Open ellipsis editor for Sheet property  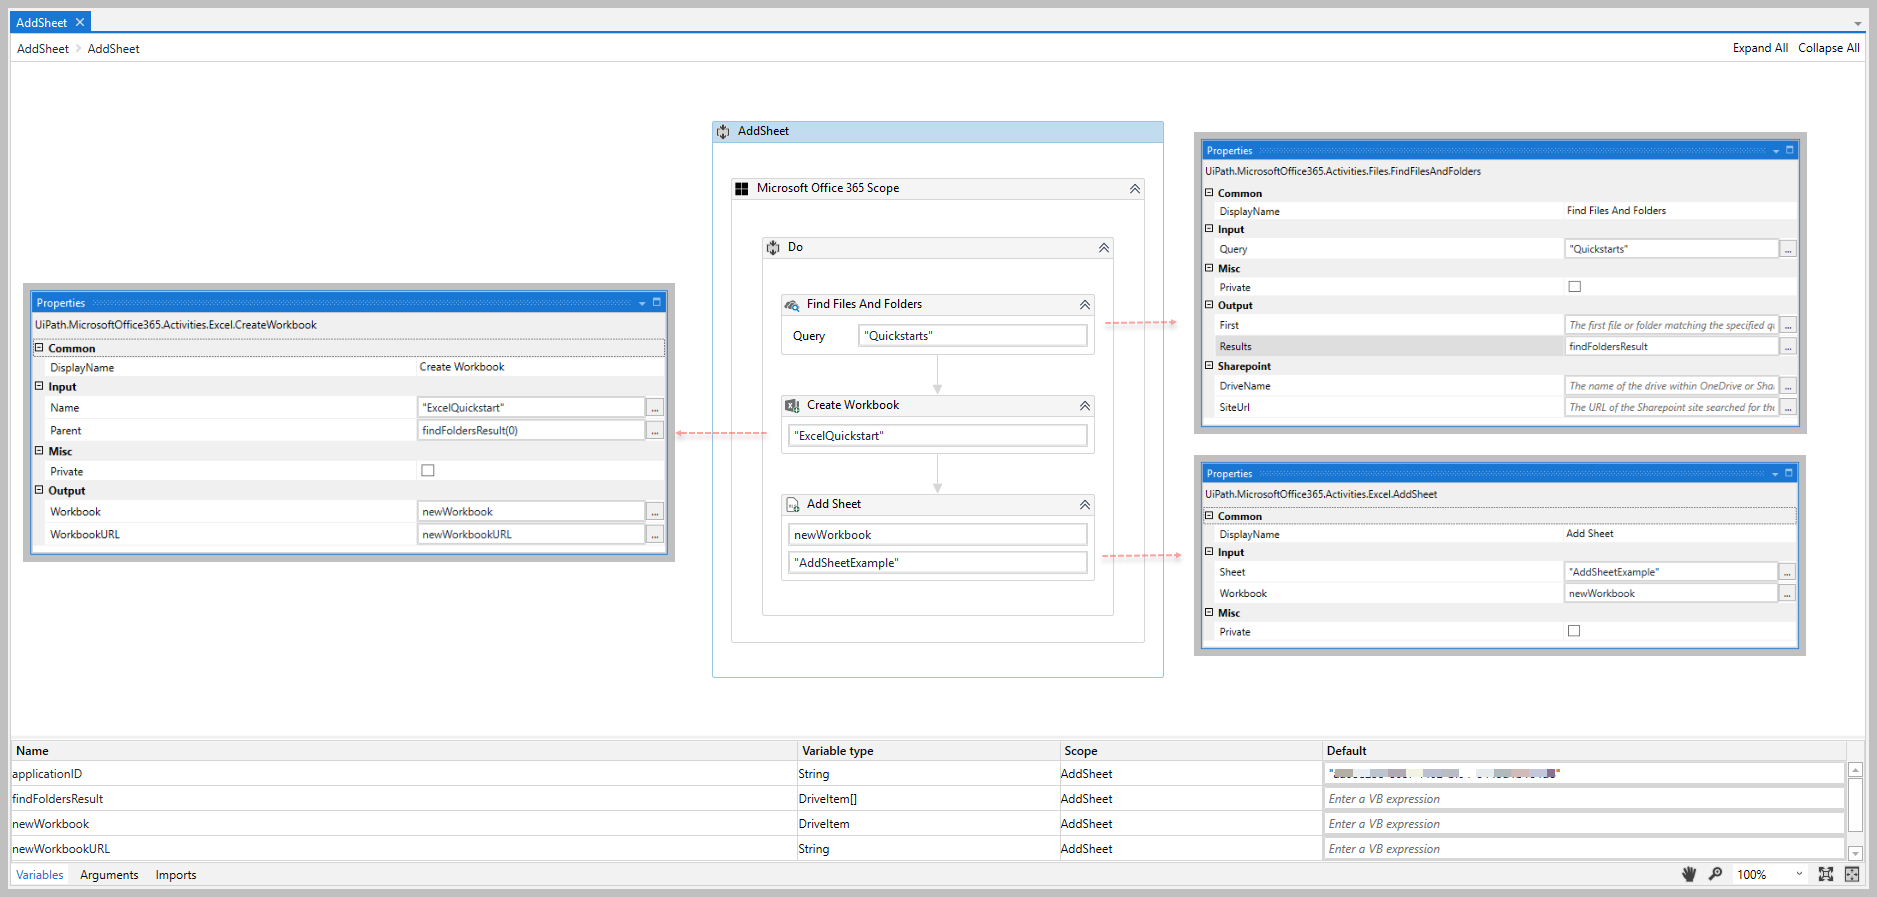tap(1787, 572)
